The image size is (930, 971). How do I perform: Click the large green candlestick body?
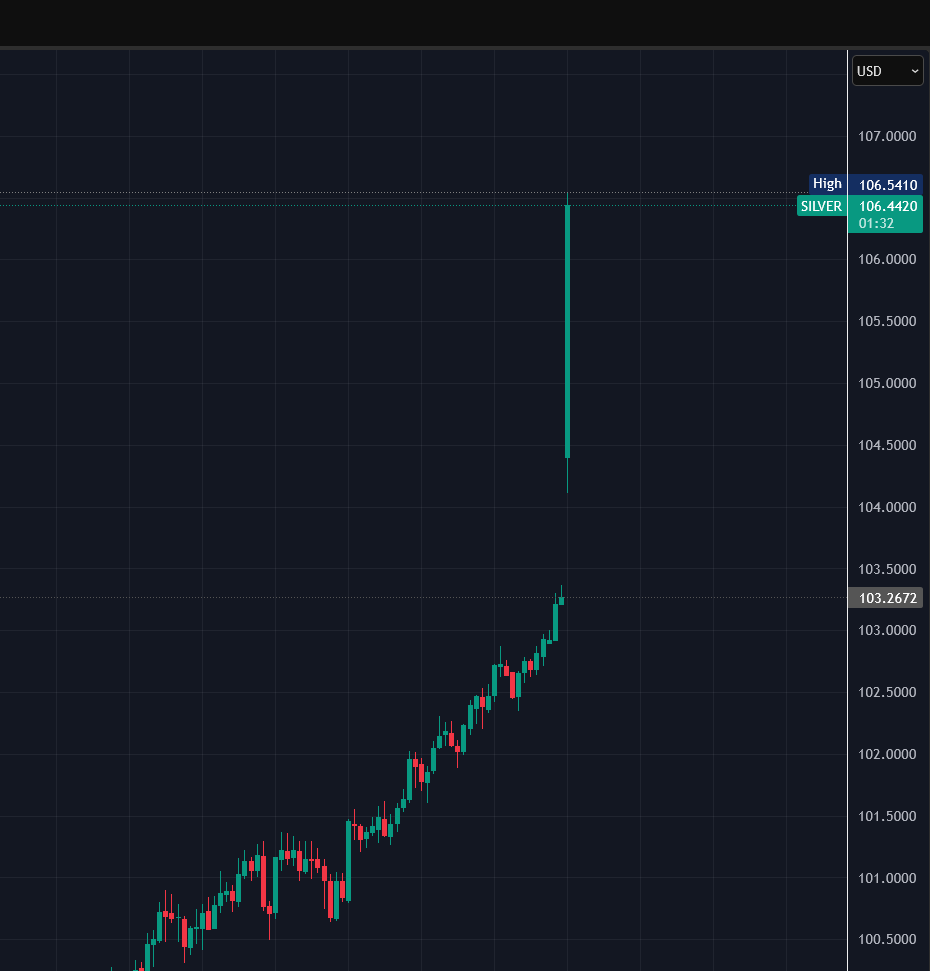(567, 331)
